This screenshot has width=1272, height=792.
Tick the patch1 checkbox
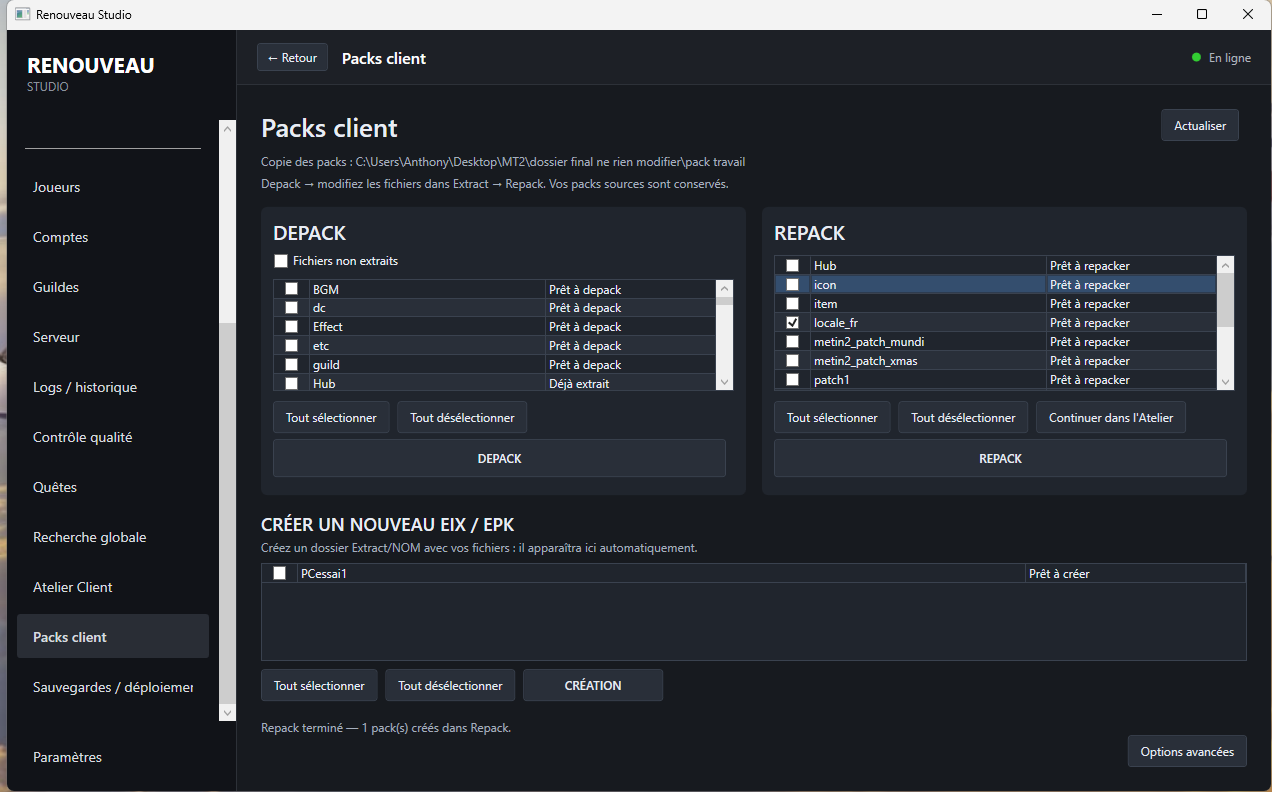[793, 380]
